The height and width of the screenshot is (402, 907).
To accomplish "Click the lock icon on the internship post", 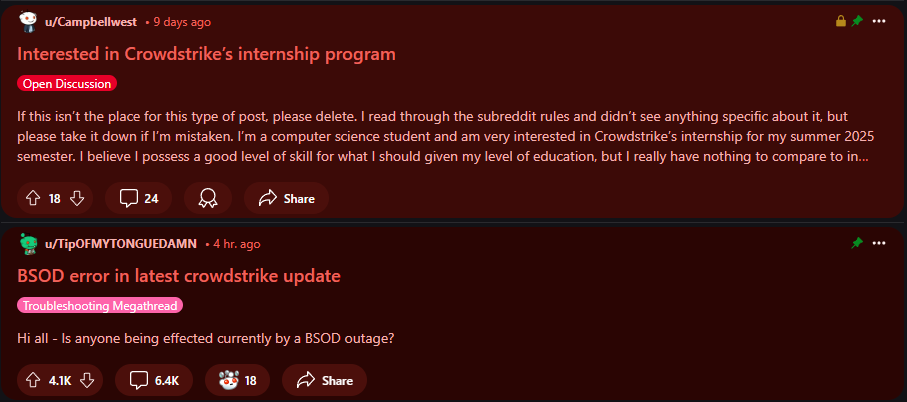I will [x=841, y=21].
